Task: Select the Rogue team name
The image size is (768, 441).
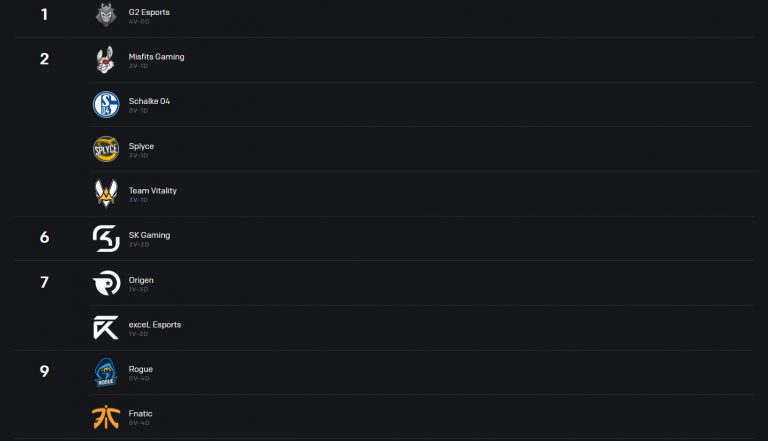Action: 140,369
